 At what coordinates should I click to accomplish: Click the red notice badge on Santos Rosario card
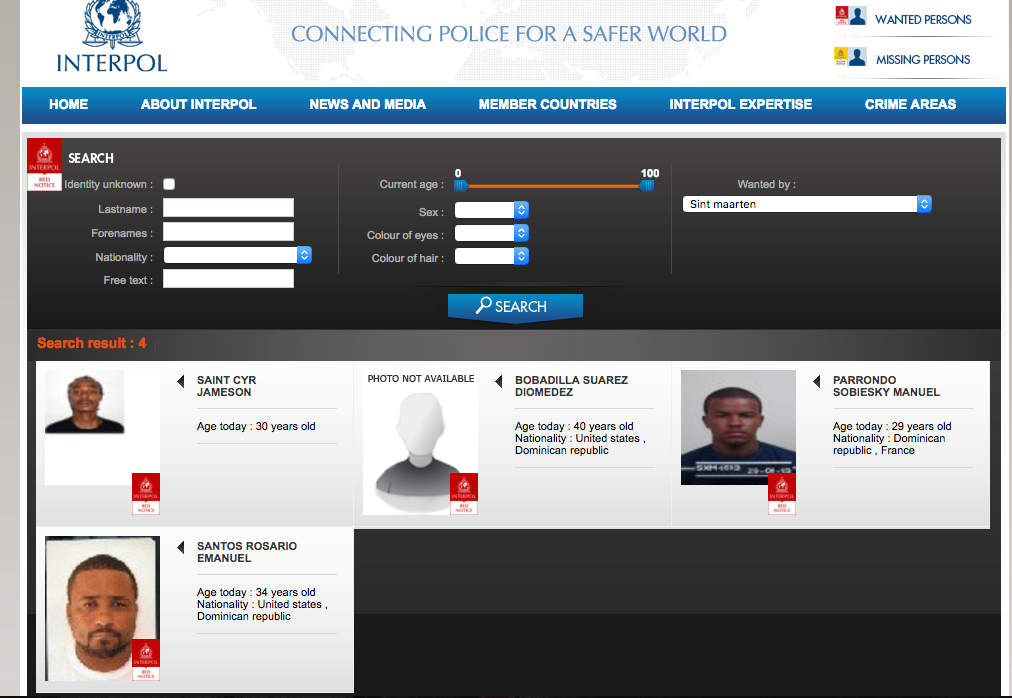(146, 660)
